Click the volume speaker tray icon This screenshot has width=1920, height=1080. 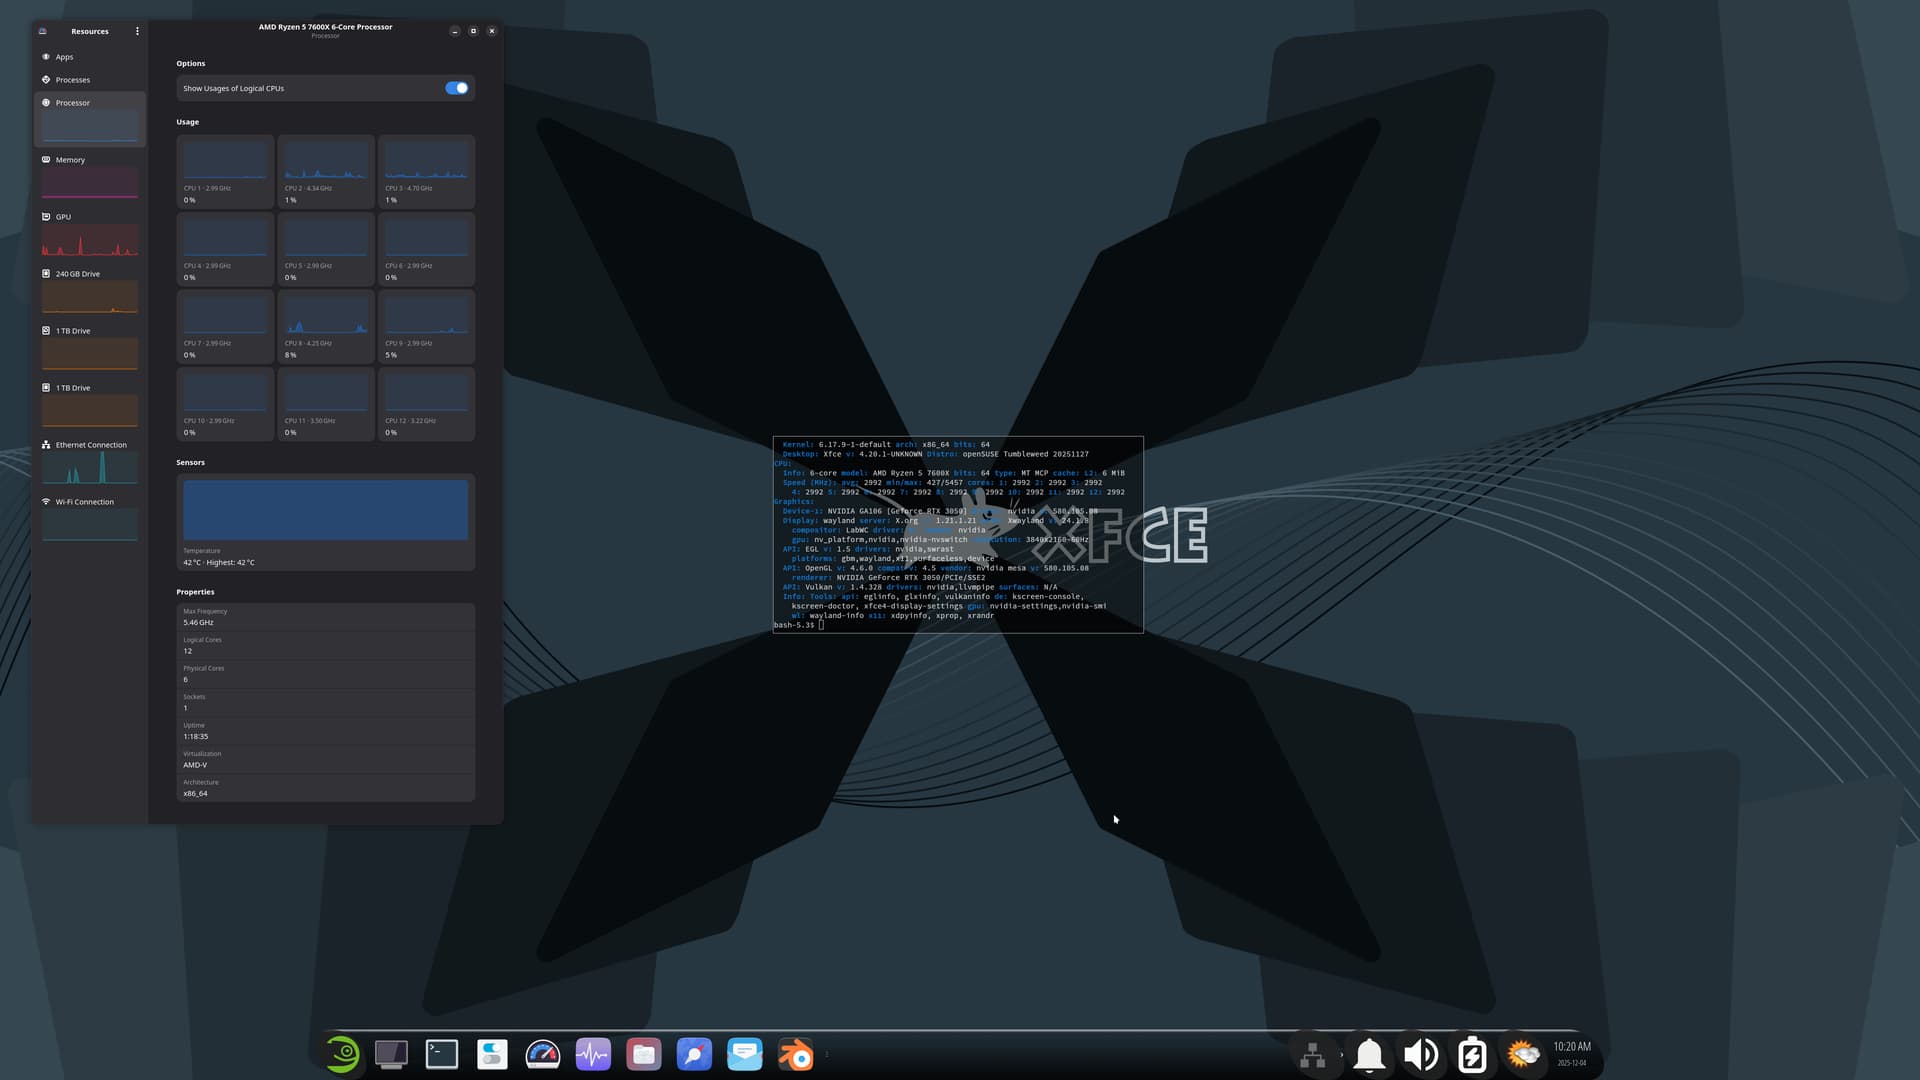pyautogui.click(x=1420, y=1054)
